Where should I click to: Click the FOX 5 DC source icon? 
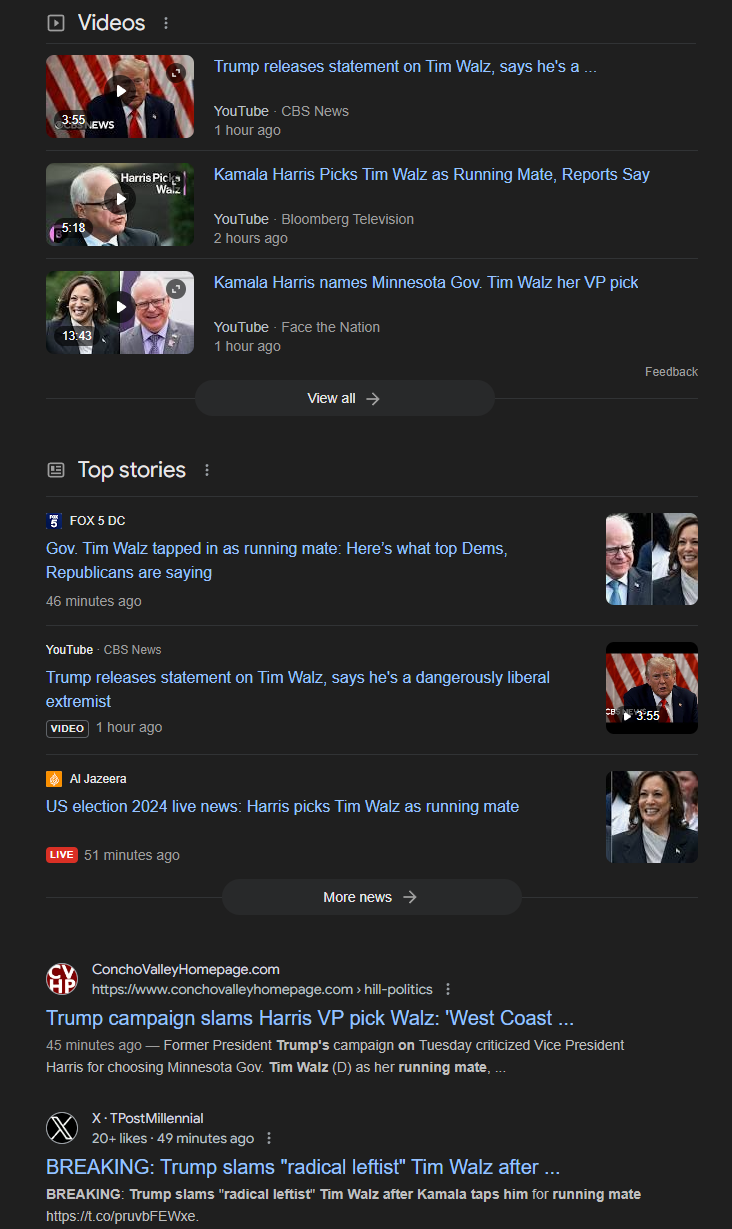(x=54, y=521)
